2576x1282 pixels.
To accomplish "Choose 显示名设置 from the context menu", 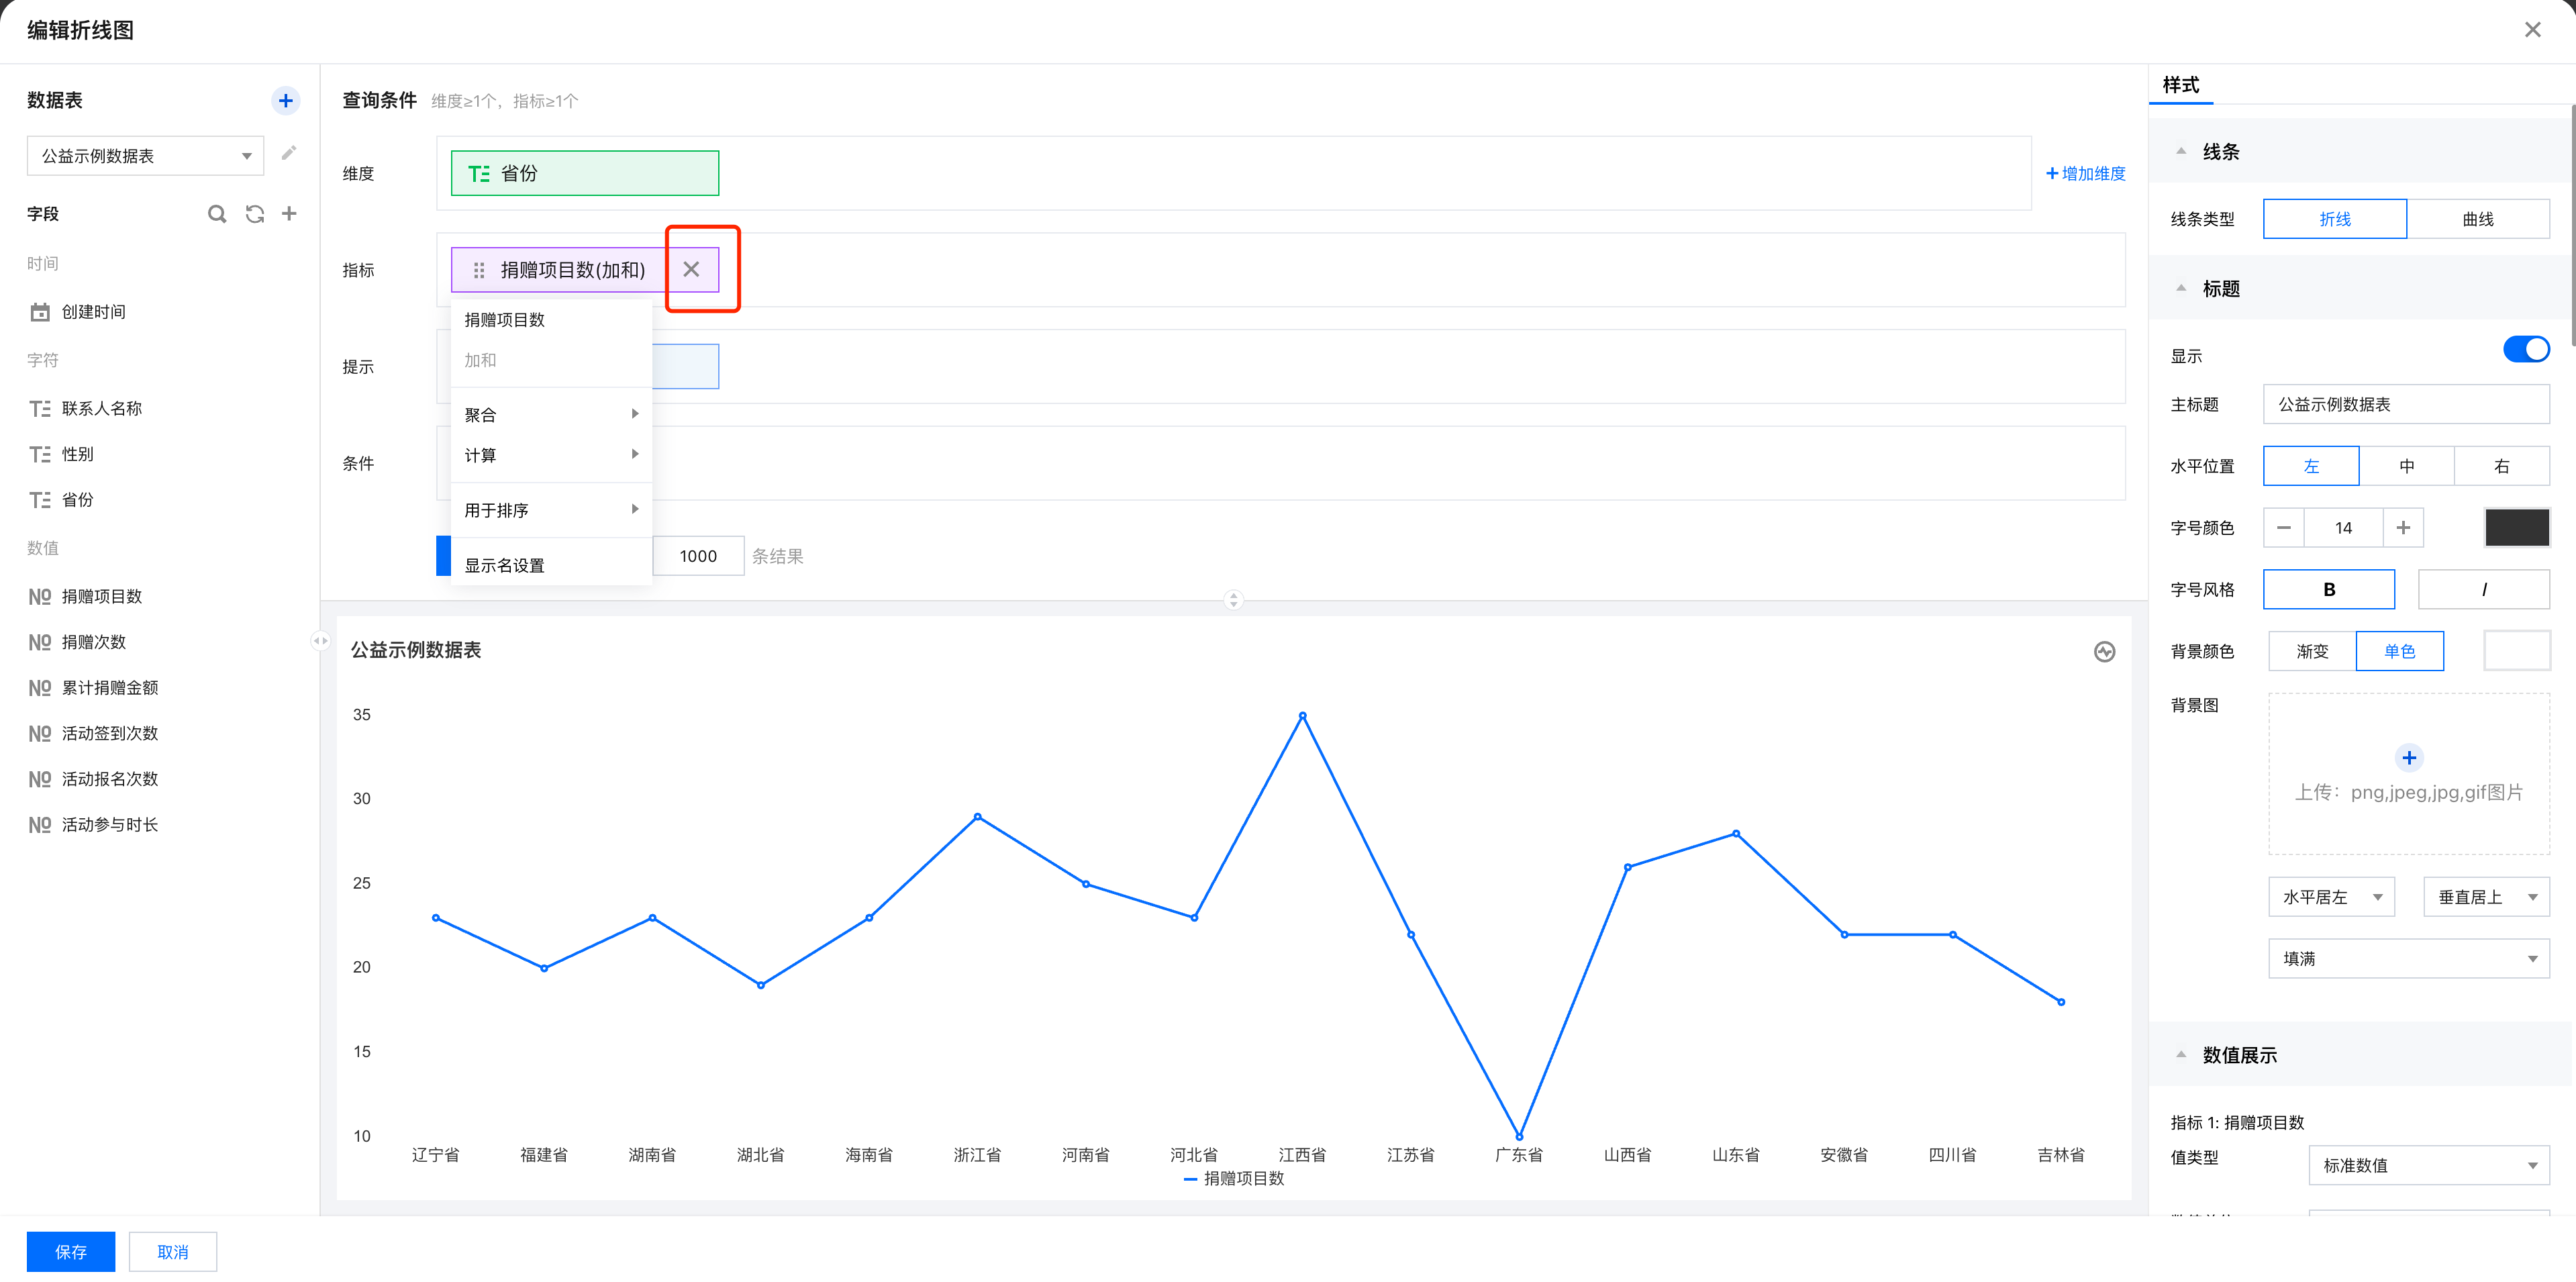I will 504,565.
